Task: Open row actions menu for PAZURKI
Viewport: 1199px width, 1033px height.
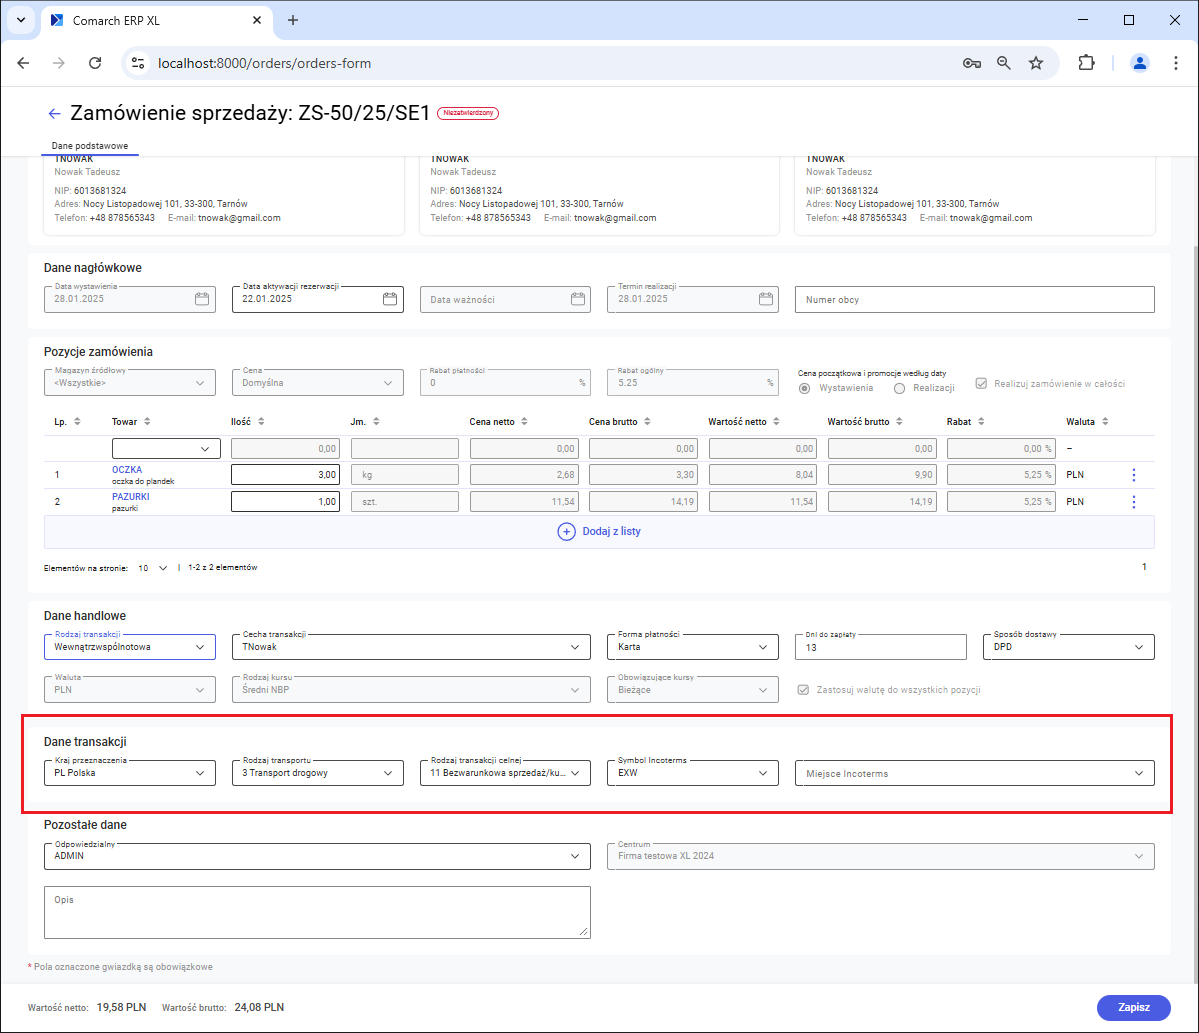Action: (1133, 502)
